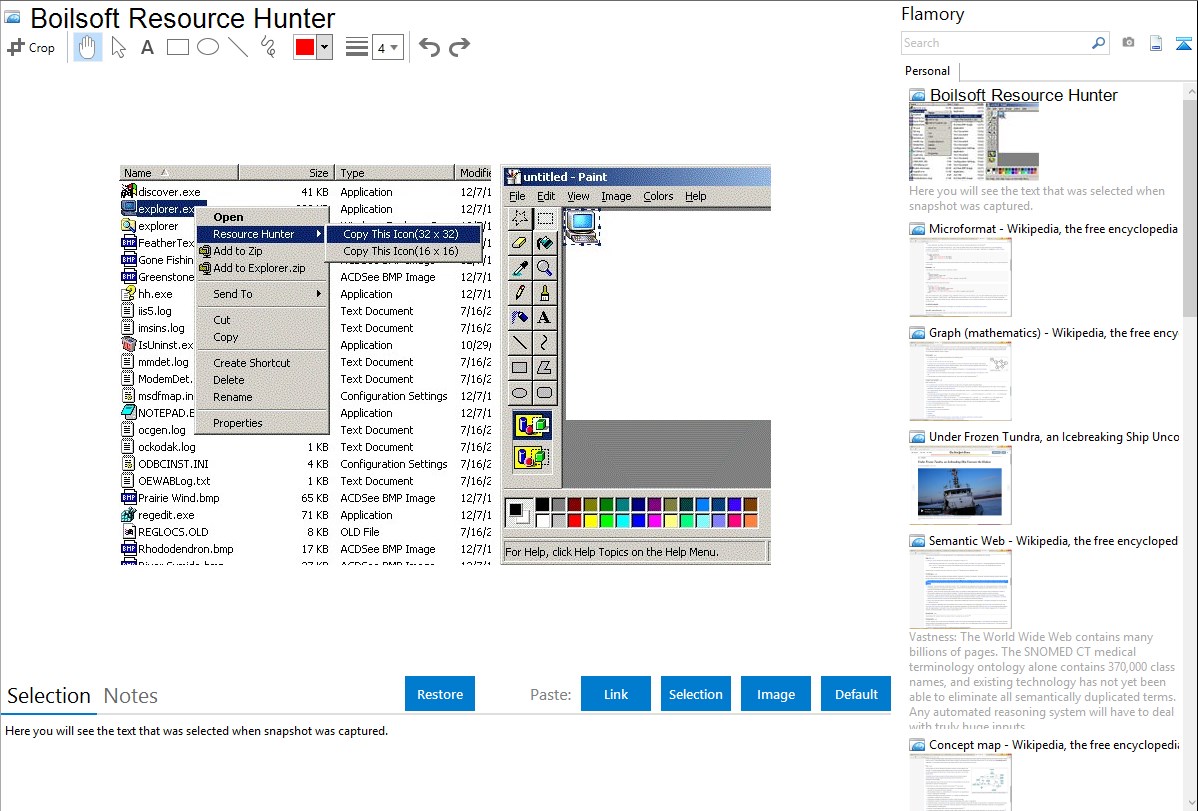Choose the eraser tool in Paint
Image resolution: width=1198 pixels, height=811 pixels.
(x=520, y=243)
